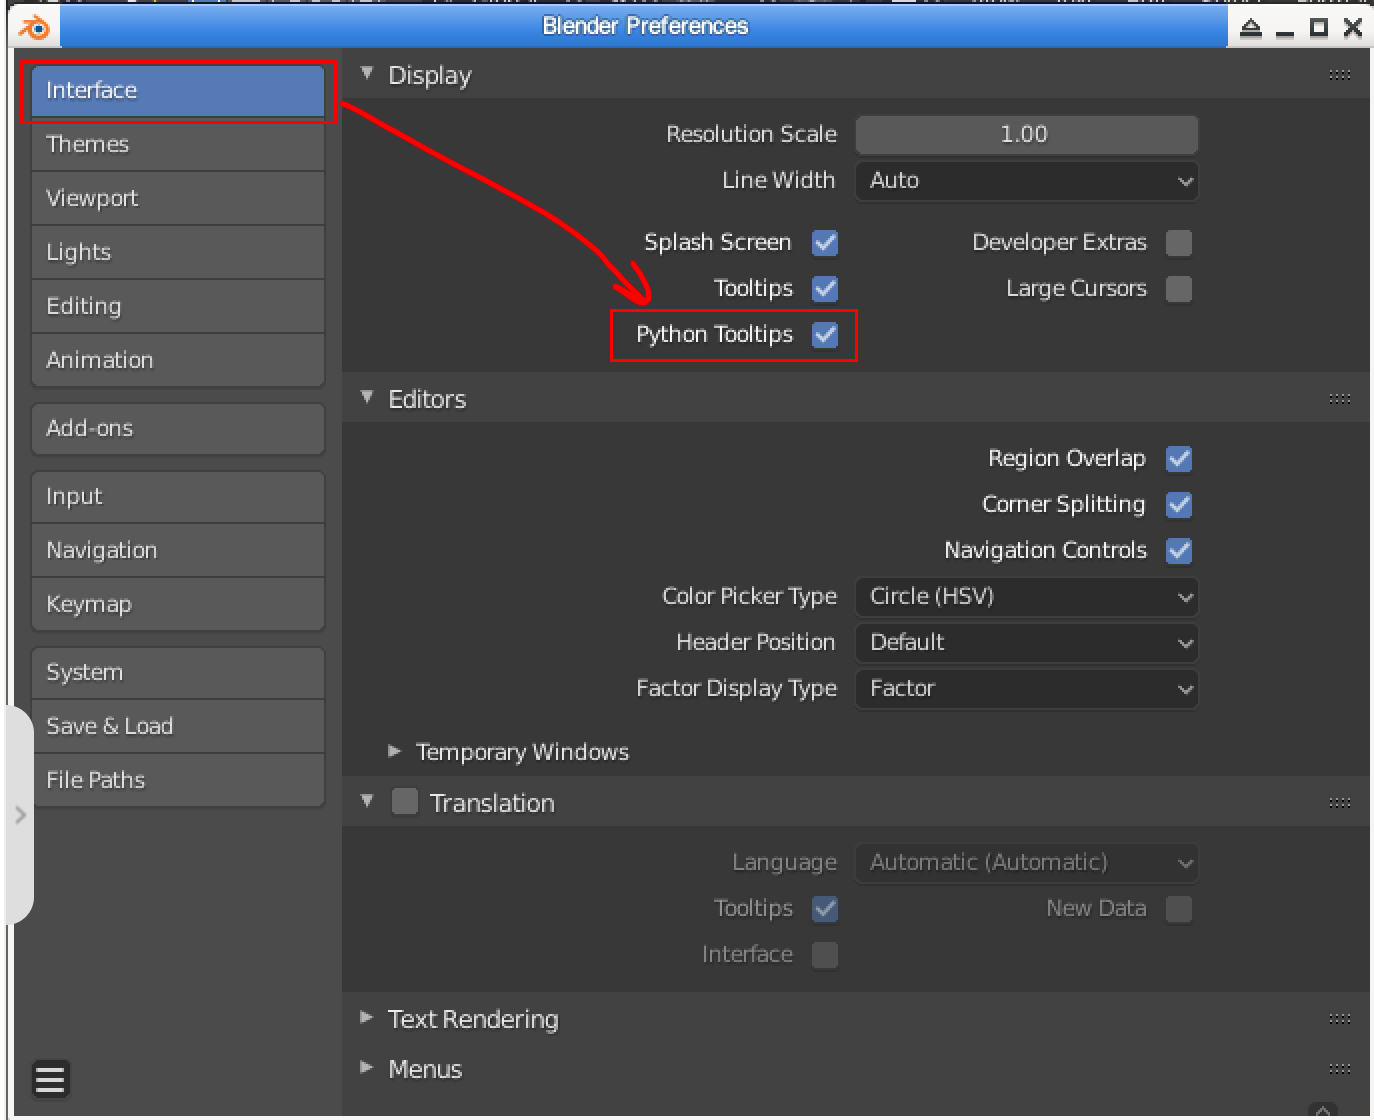
Task: Expand the Menus panel
Action: [367, 1068]
